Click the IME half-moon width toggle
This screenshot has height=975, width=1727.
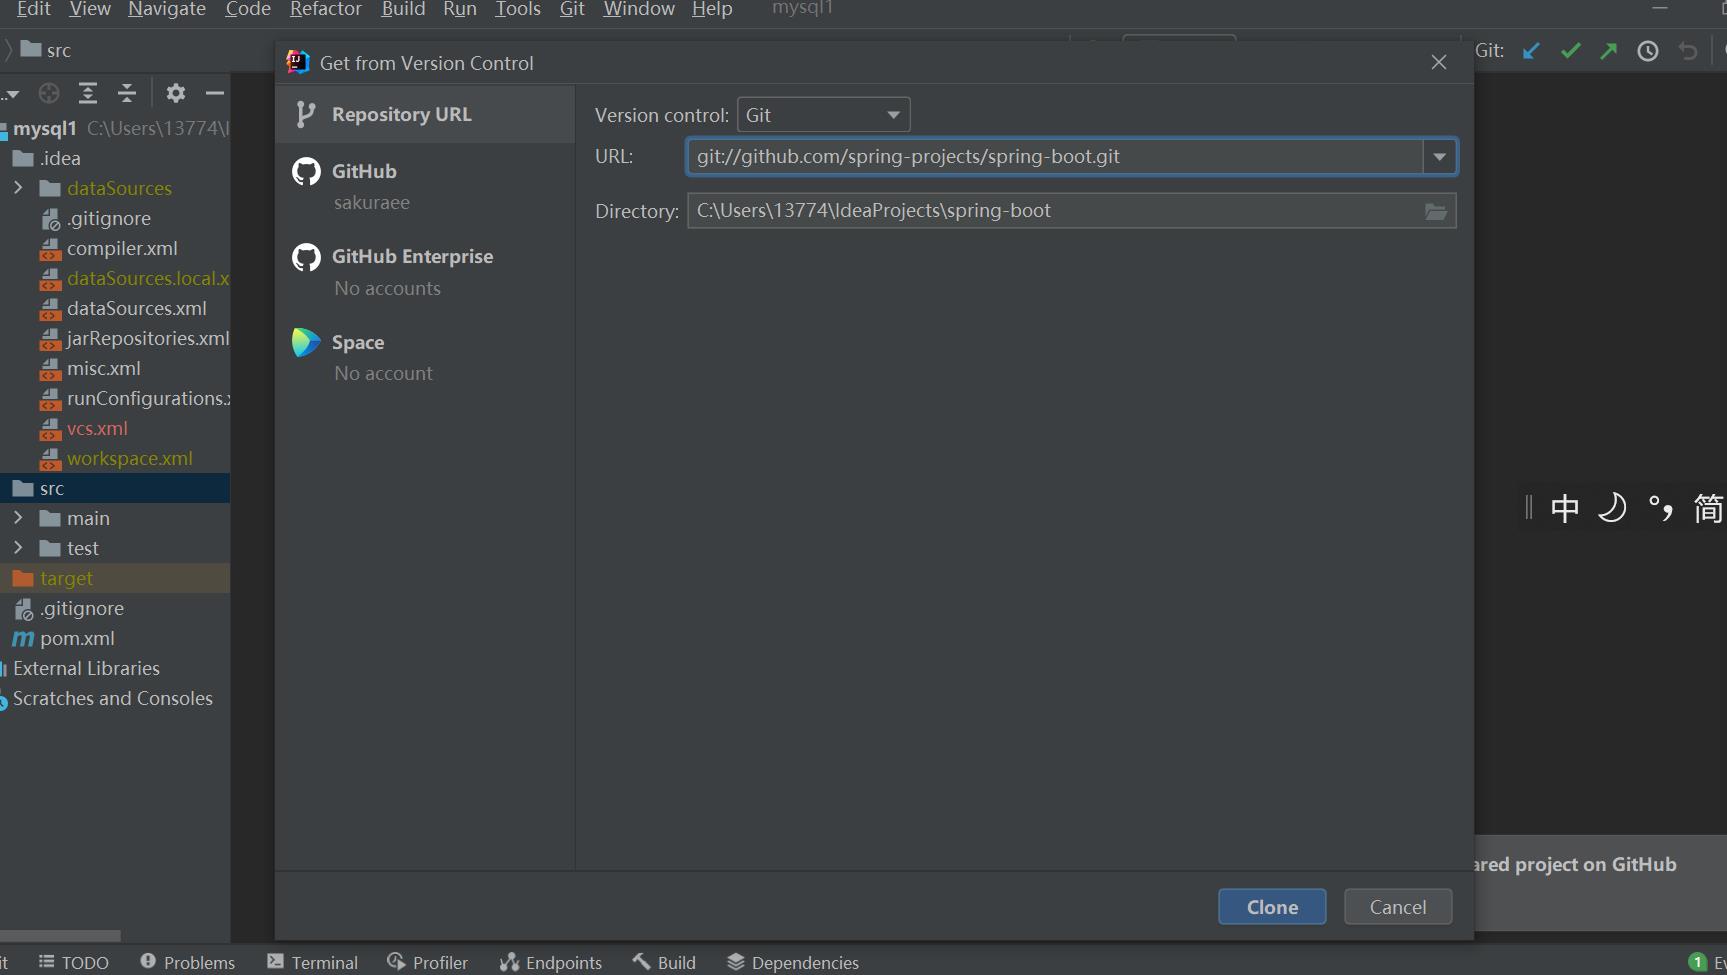point(1612,508)
